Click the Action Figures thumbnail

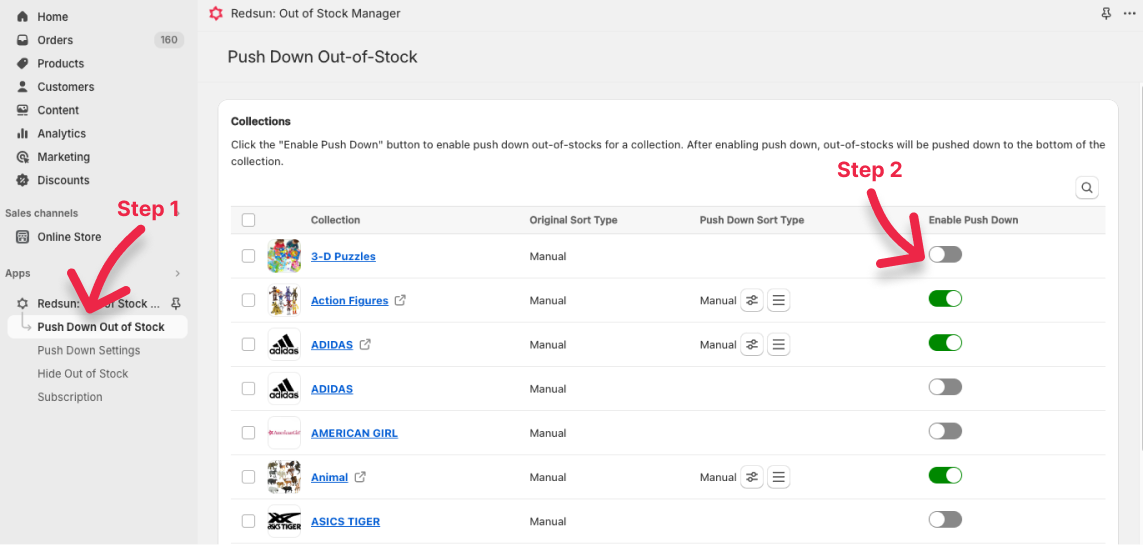coord(284,300)
